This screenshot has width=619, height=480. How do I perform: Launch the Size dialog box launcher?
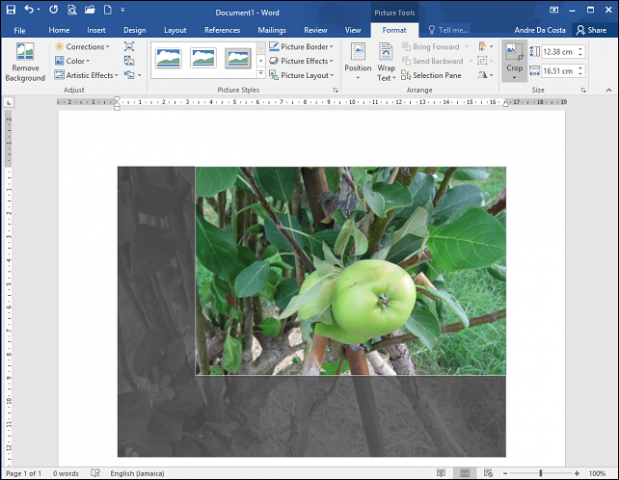tap(583, 90)
